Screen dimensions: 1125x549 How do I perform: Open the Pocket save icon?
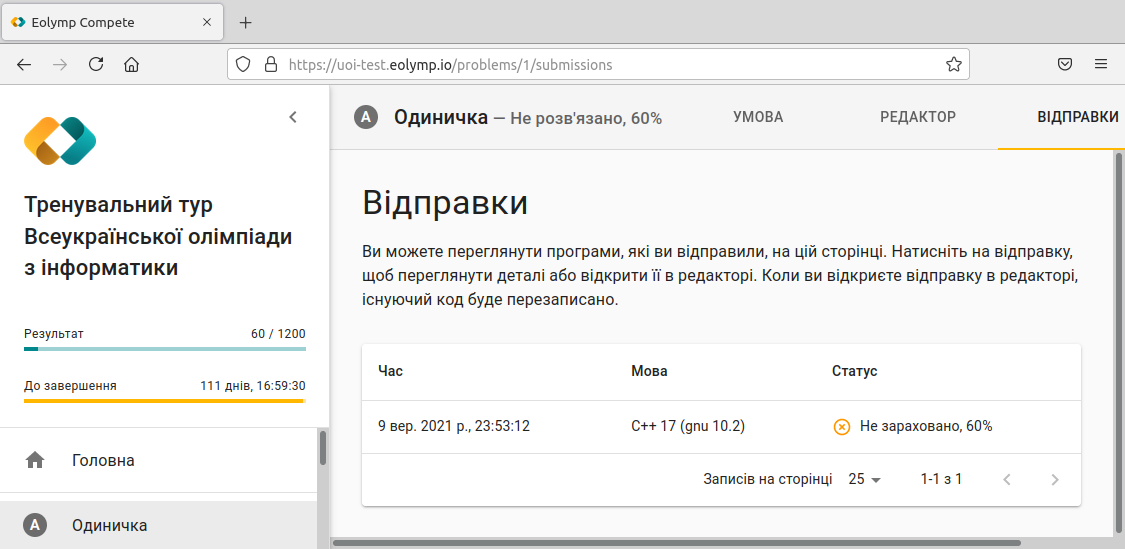pos(1065,65)
